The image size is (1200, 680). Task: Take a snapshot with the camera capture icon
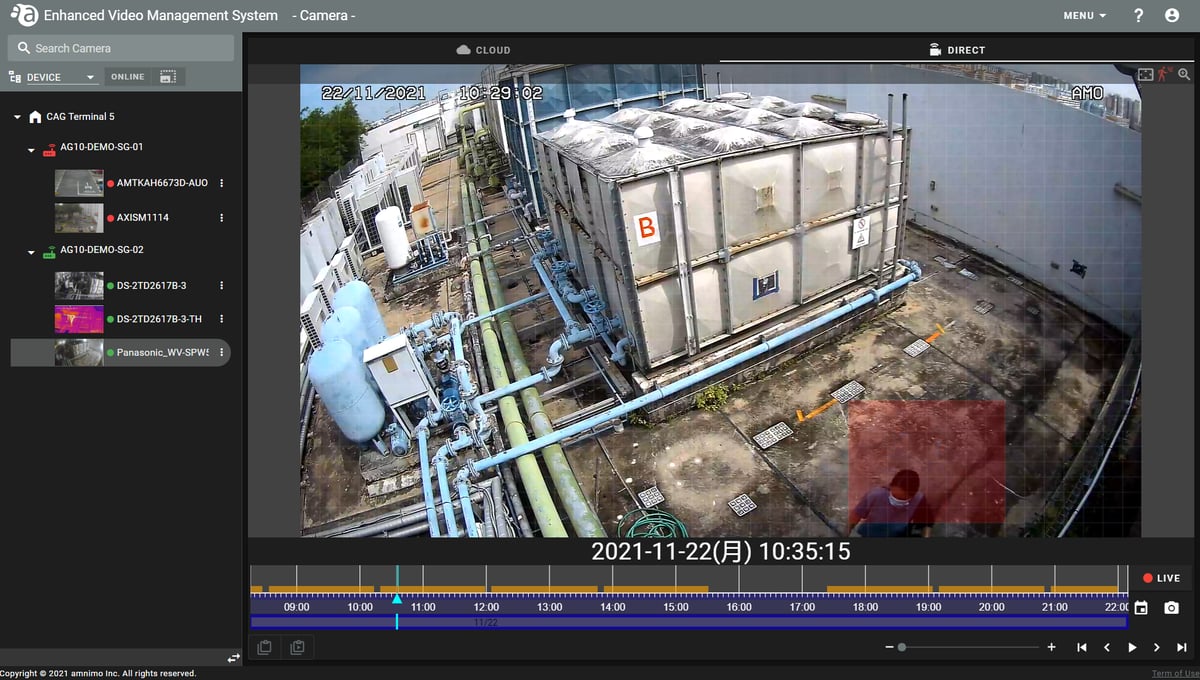[1170, 607]
